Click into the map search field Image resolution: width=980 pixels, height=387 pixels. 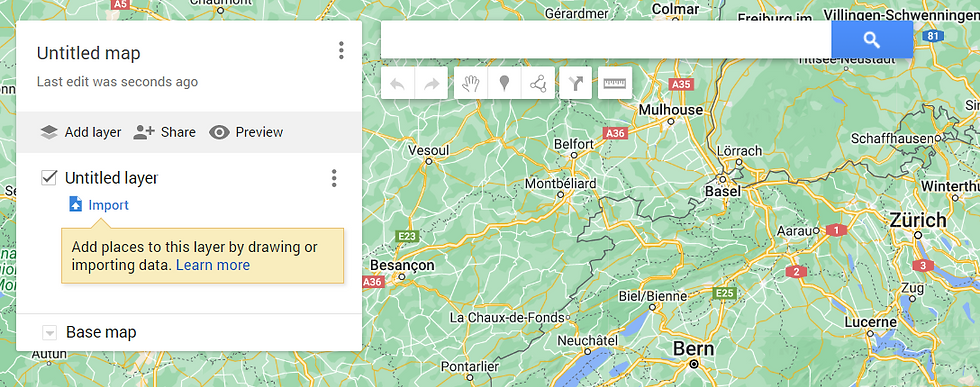pos(606,40)
